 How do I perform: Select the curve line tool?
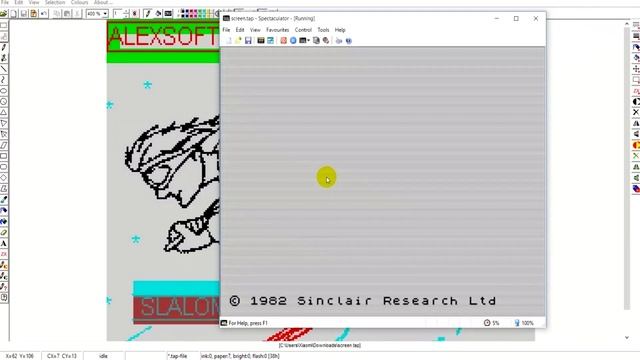(x=4, y=80)
